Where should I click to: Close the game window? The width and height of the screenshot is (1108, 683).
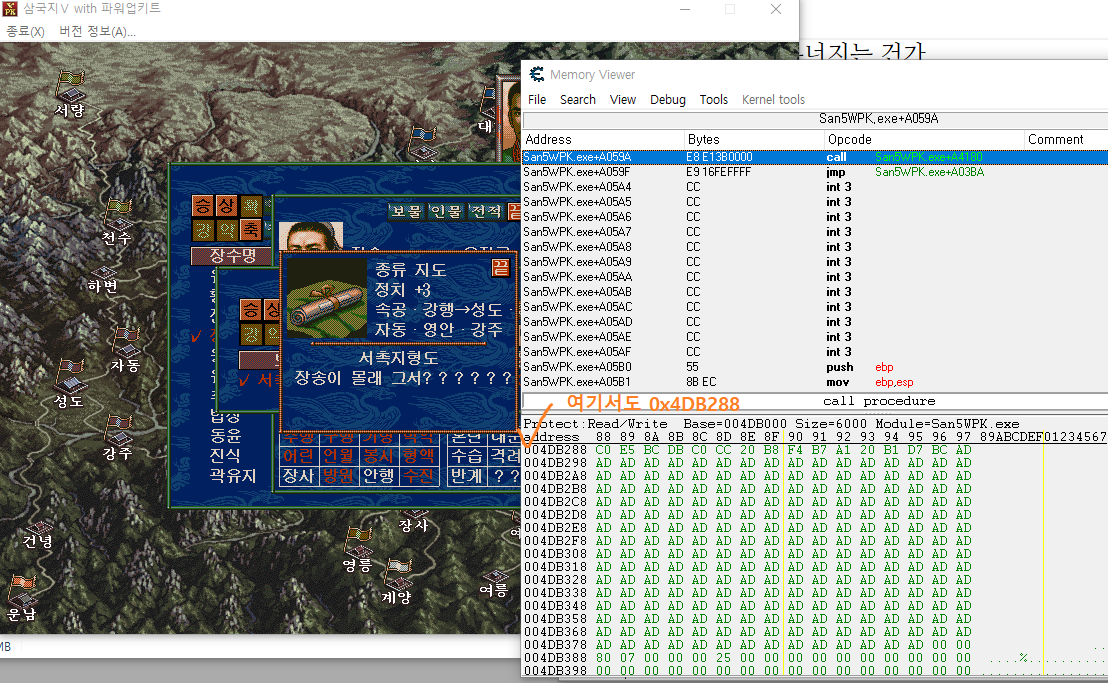click(x=776, y=9)
